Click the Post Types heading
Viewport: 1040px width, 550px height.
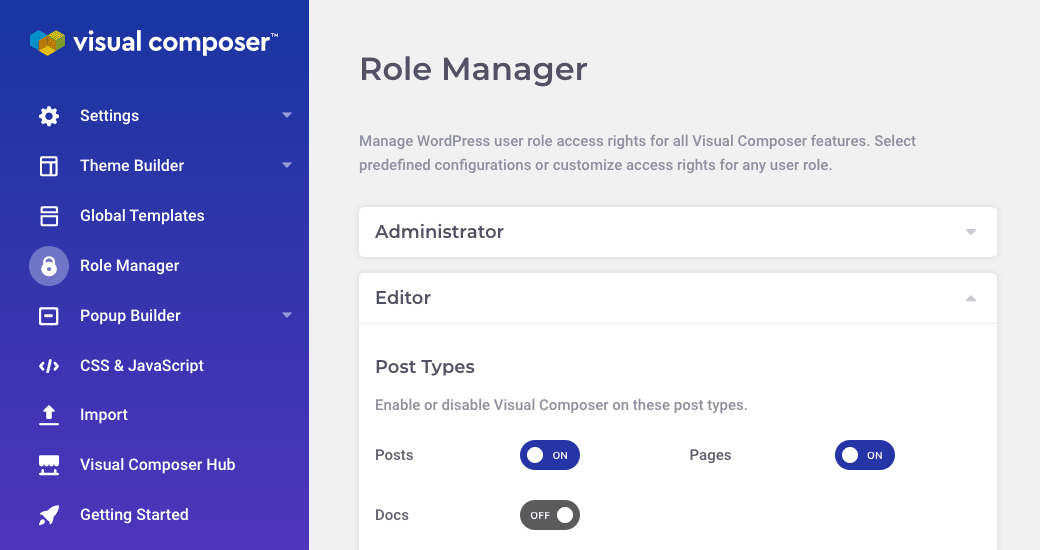(424, 367)
